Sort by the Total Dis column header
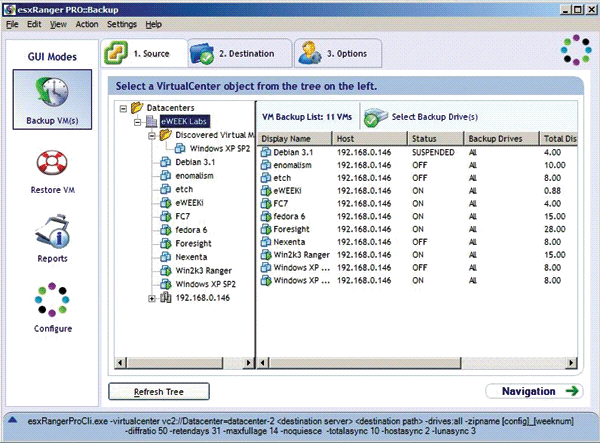 pyautogui.click(x=558, y=138)
